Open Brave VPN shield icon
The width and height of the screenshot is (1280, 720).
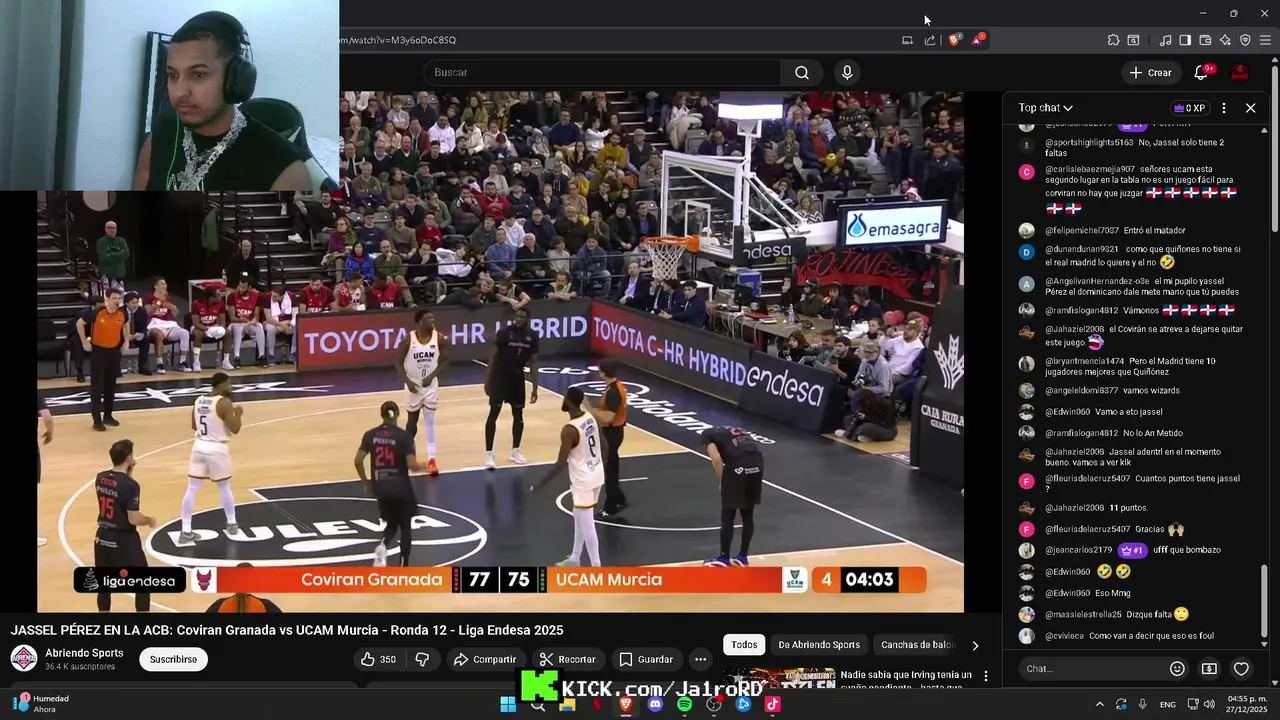click(1245, 40)
